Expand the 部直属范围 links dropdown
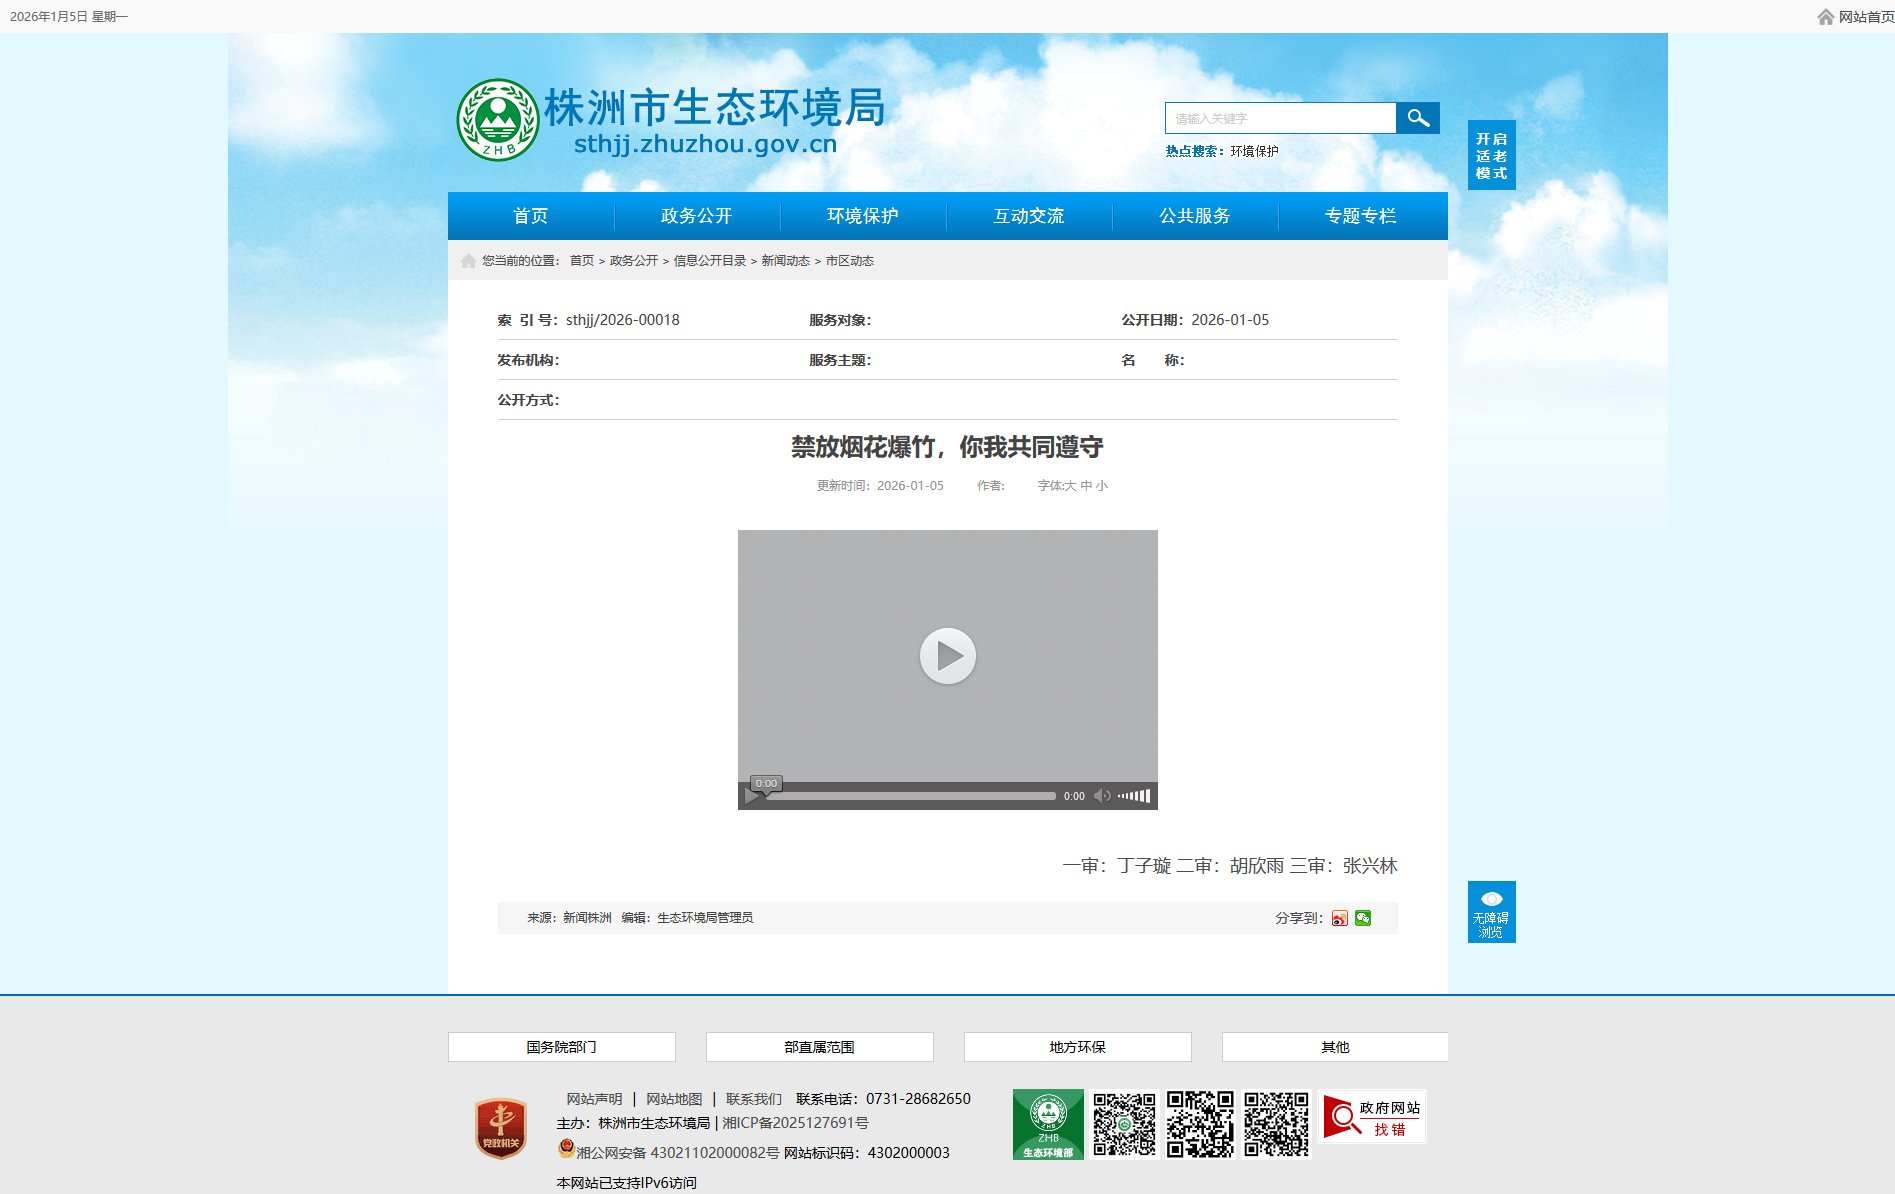1895x1194 pixels. coord(819,1047)
